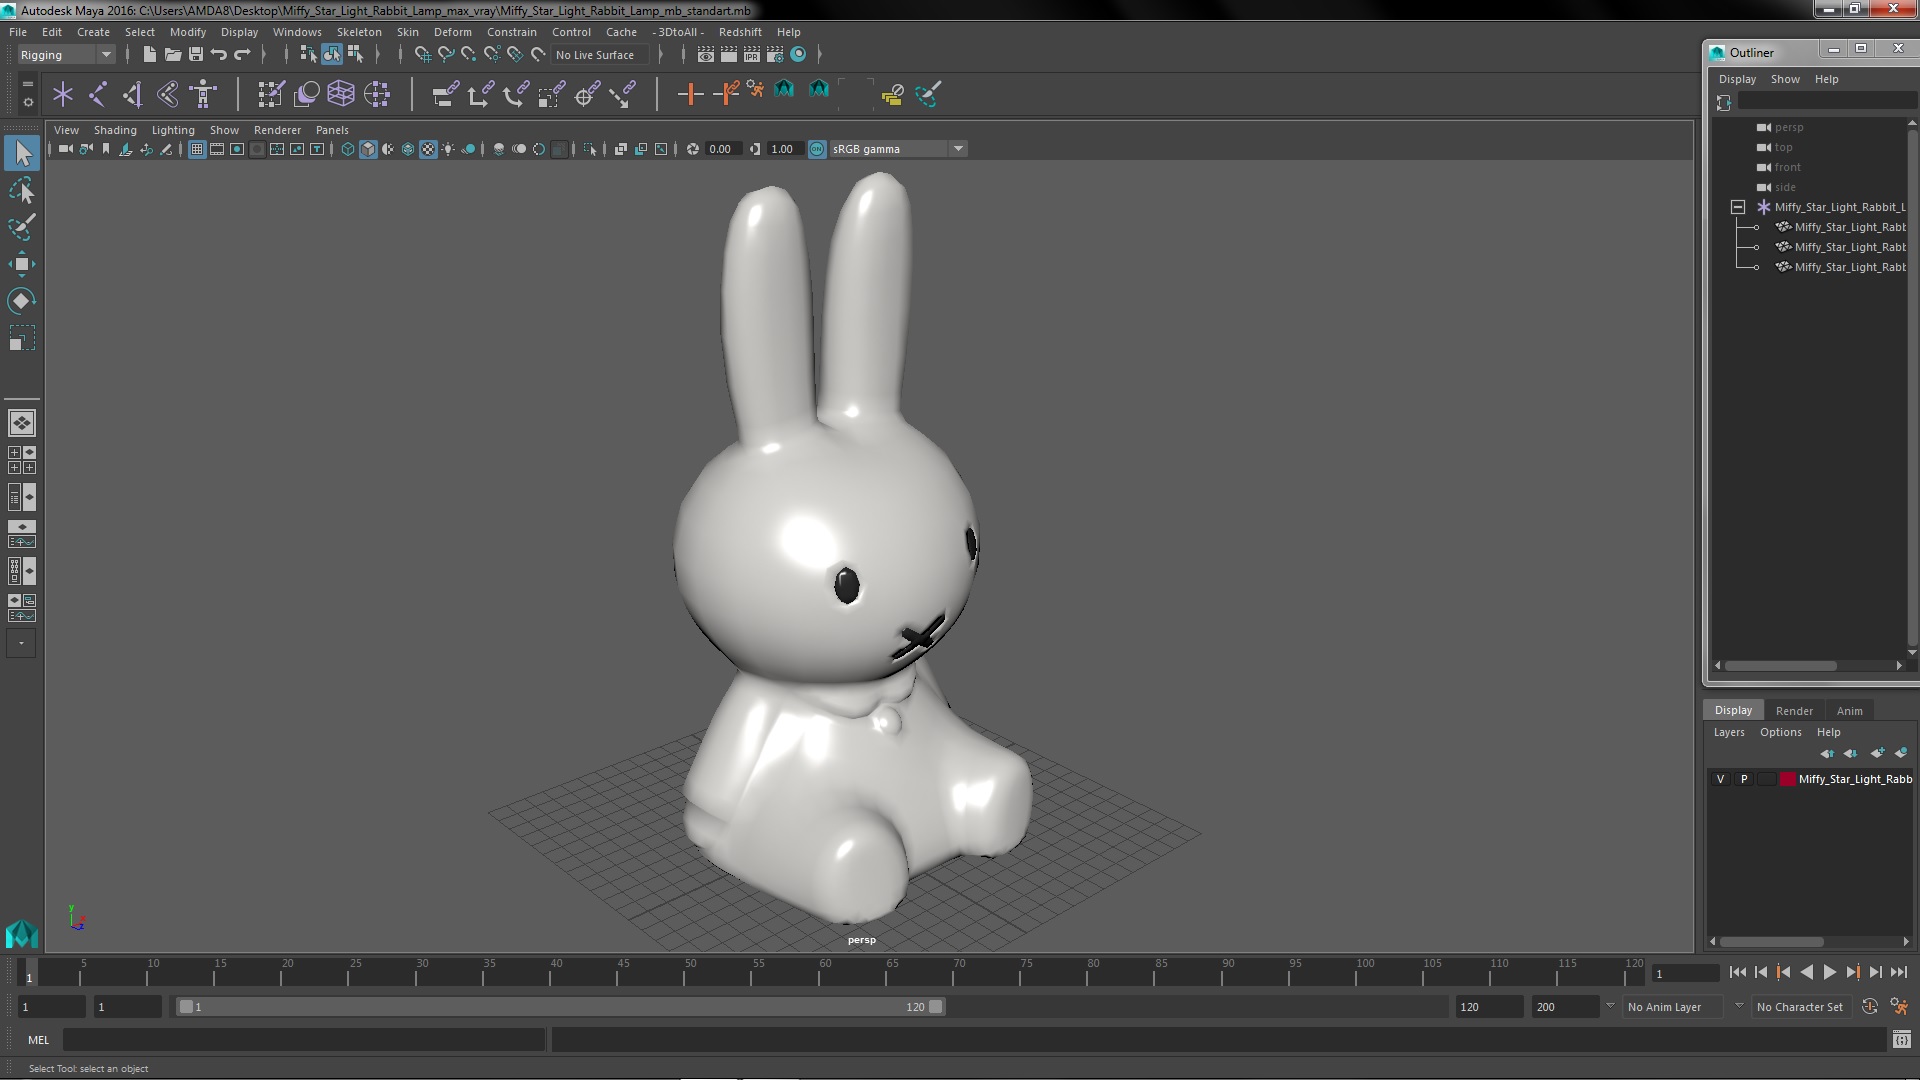Click the Paint Skin Weights shelf icon
Screen dimensions: 1920x1080
271,94
